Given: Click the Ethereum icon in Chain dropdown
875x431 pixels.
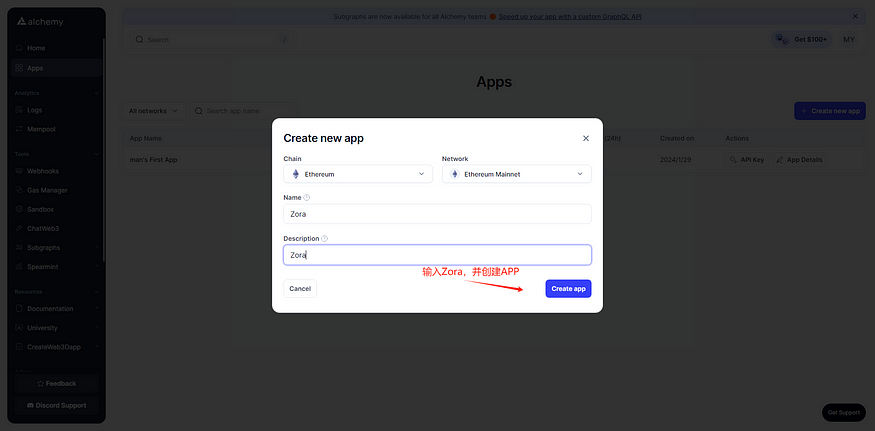Looking at the screenshot, I should (x=296, y=174).
